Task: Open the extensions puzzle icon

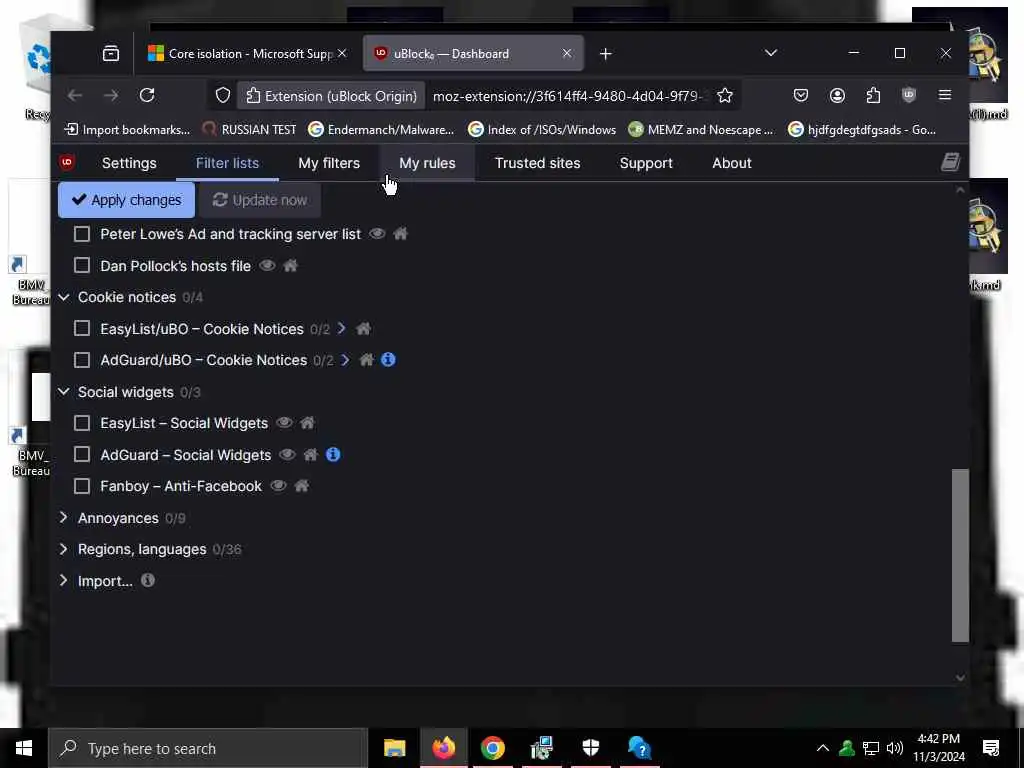Action: 873,95
